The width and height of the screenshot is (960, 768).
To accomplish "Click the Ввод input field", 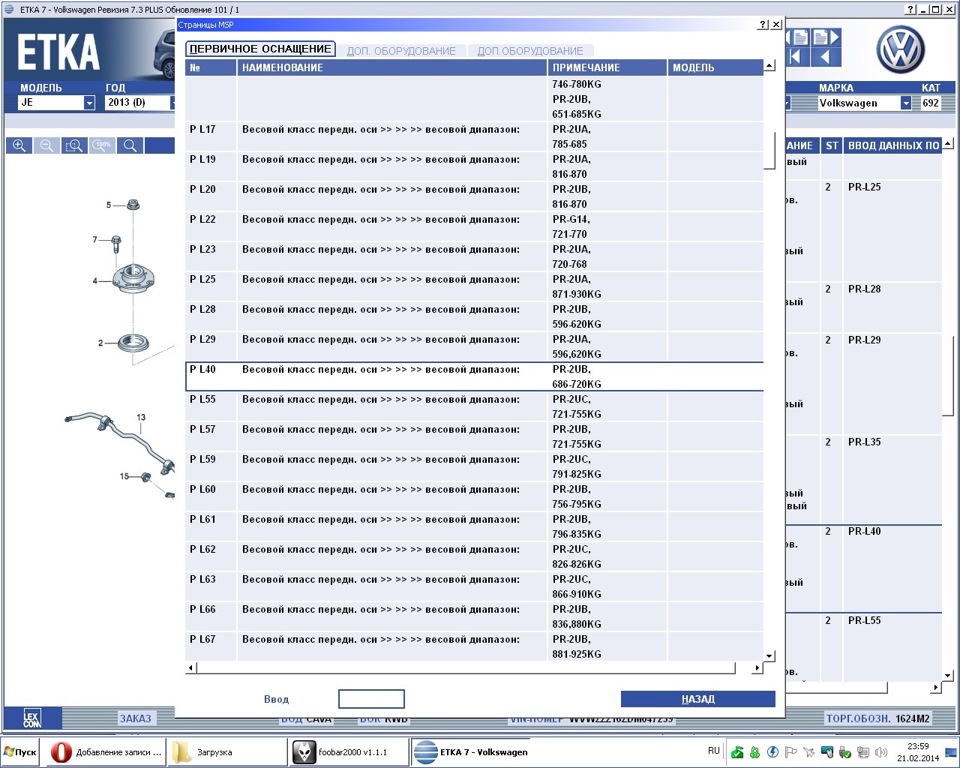I will 371,699.
